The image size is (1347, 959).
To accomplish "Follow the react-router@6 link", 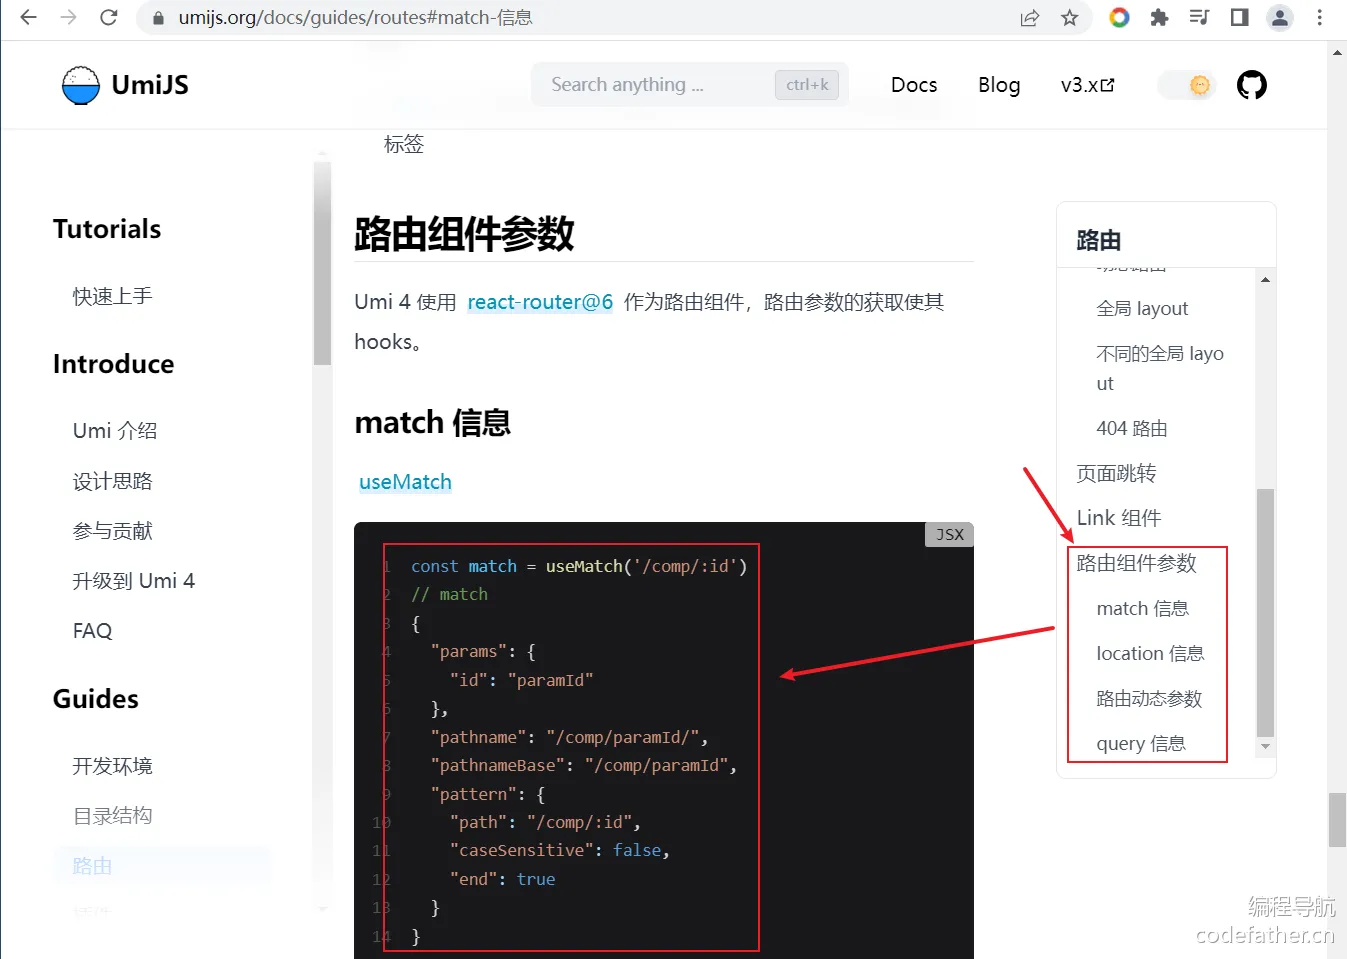I will coord(540,302).
